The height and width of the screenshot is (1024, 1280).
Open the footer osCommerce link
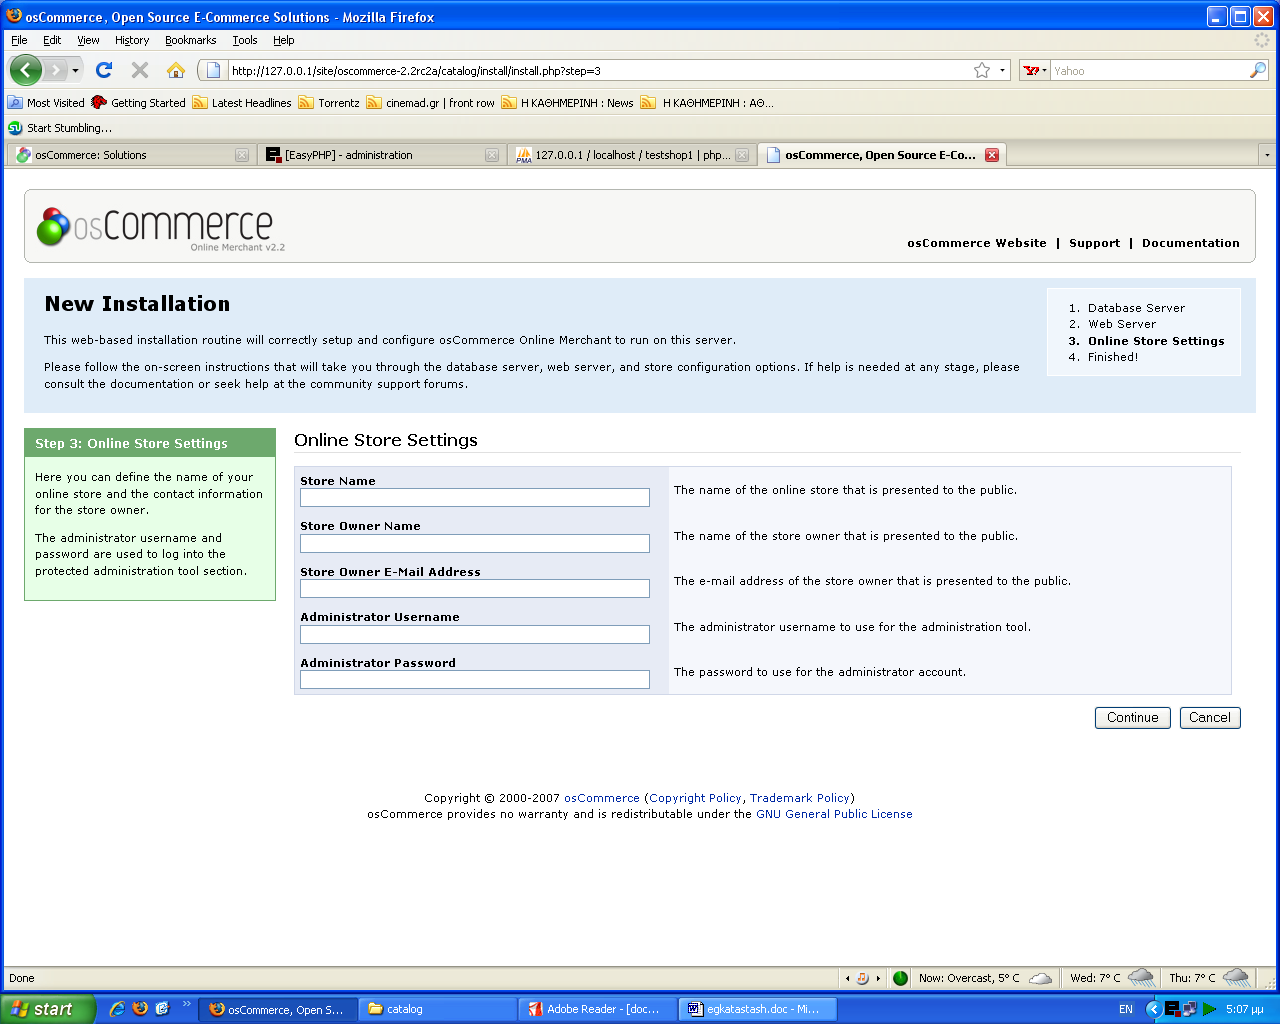[x=602, y=798]
